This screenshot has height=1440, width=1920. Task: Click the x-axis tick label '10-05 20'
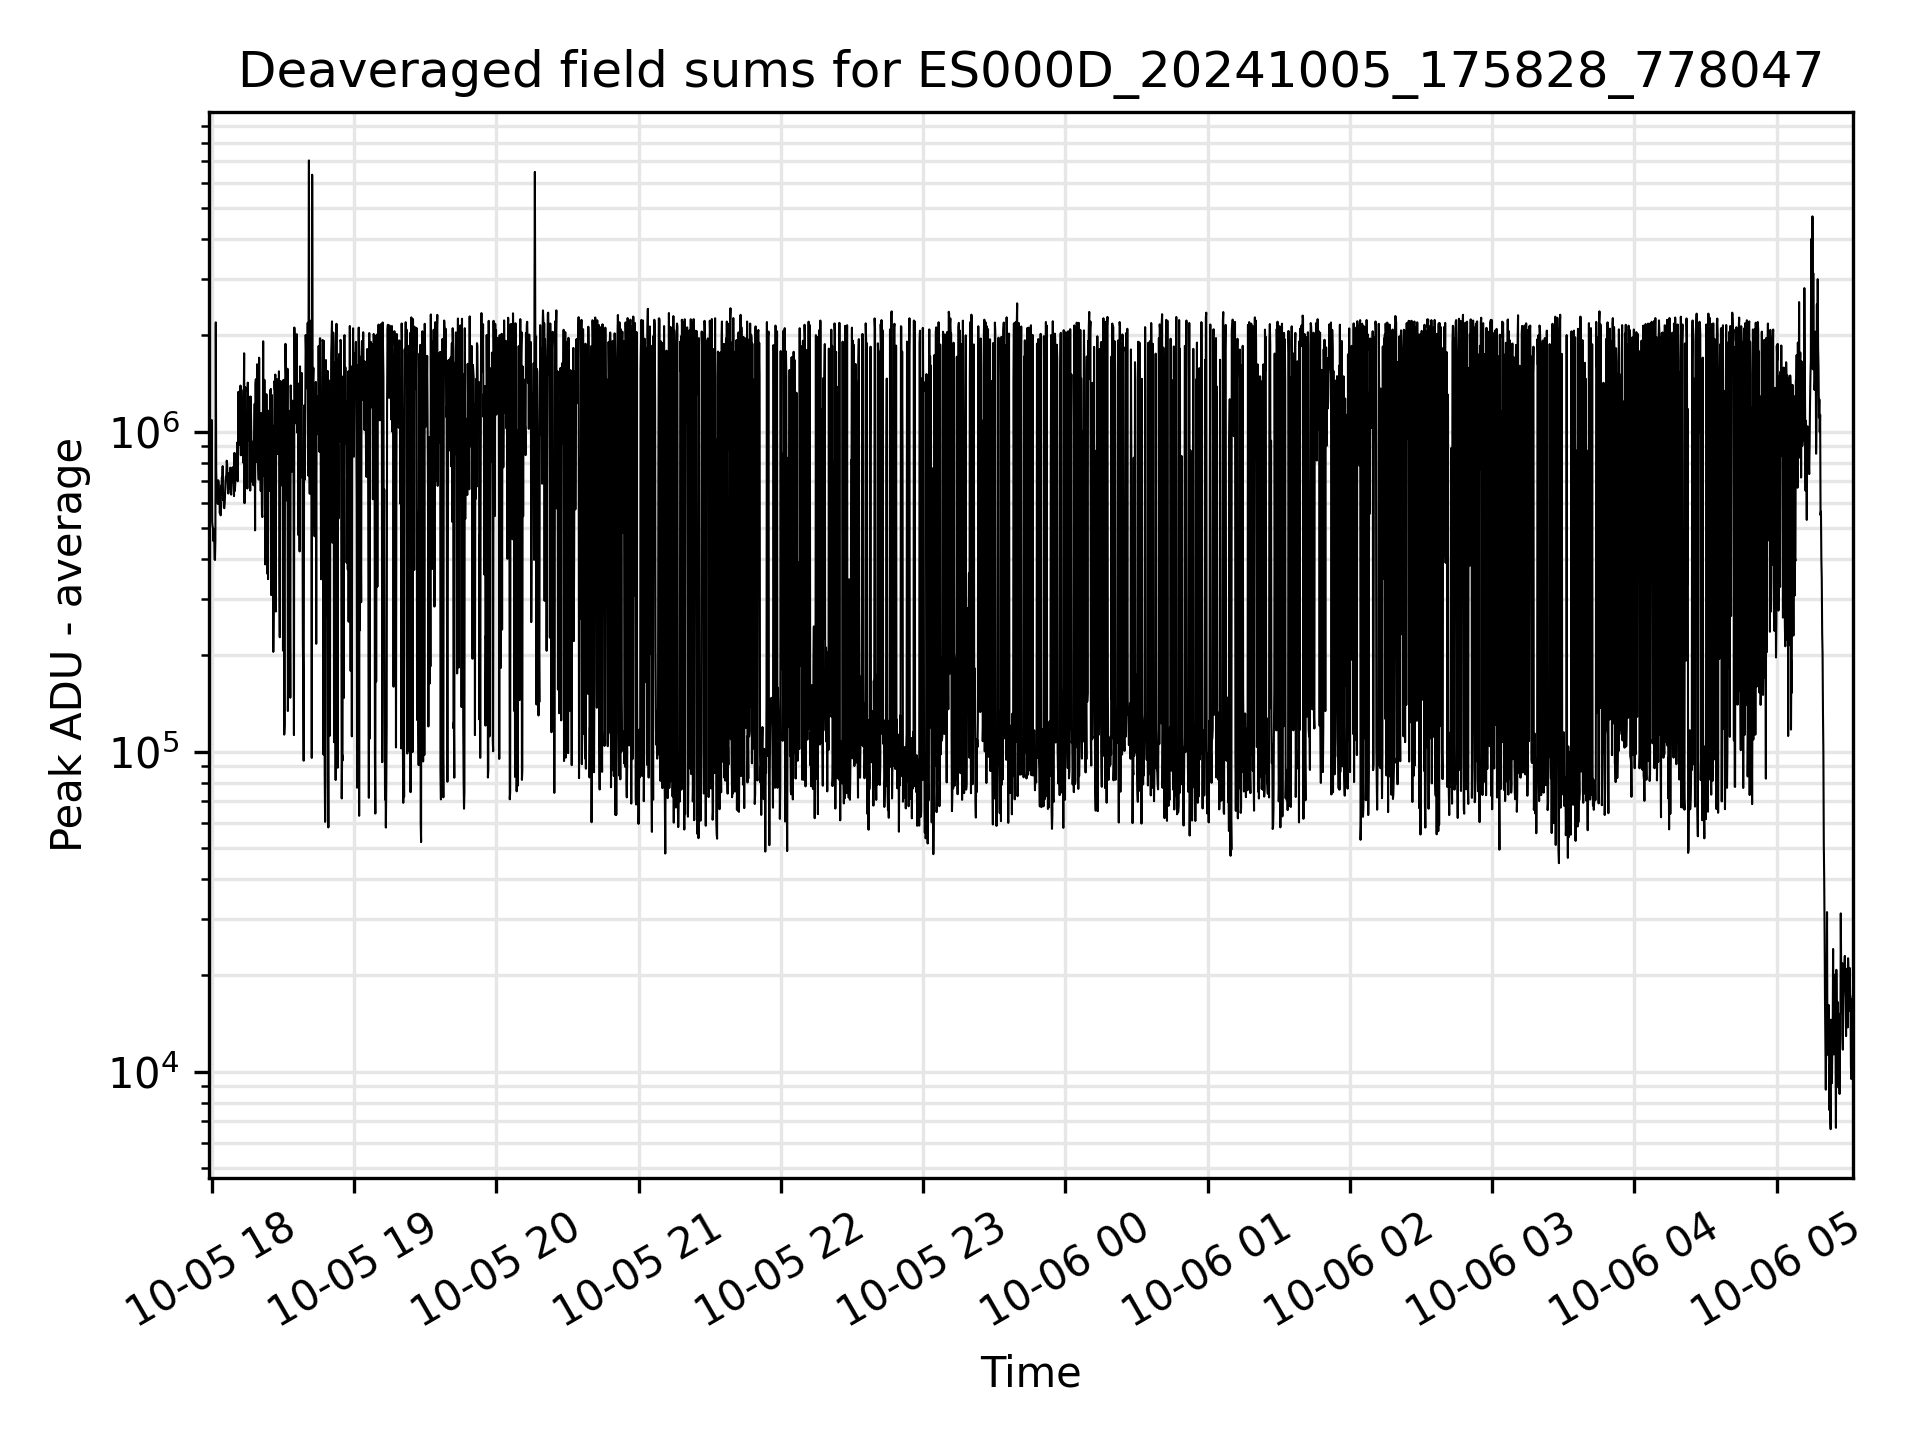pyautogui.click(x=497, y=1270)
